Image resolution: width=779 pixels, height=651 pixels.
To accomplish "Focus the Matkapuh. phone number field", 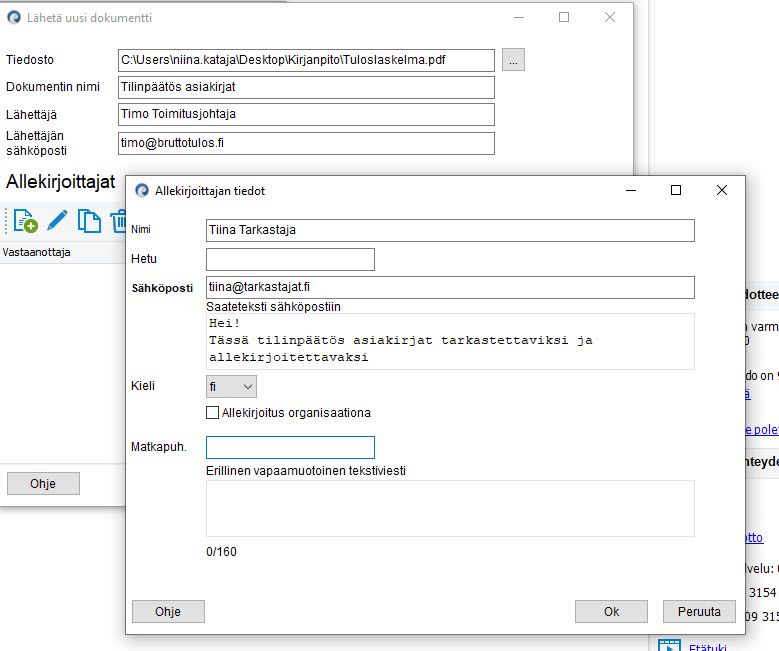I will (x=290, y=447).
